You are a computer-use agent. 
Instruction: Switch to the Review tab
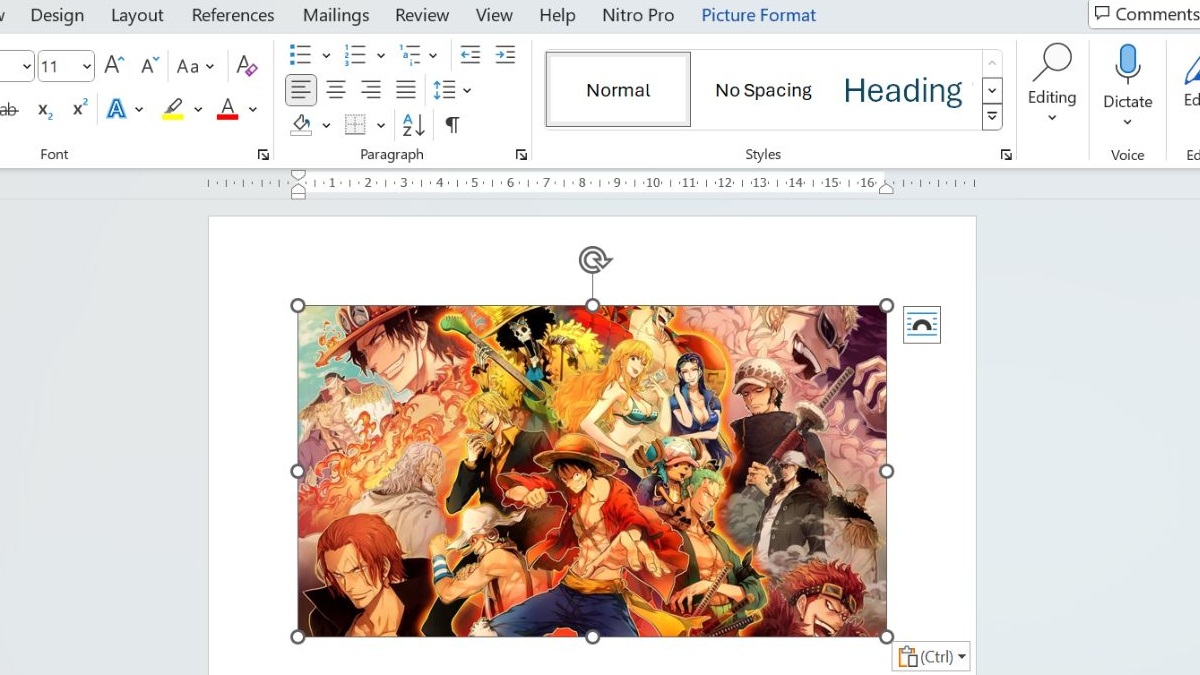422,15
